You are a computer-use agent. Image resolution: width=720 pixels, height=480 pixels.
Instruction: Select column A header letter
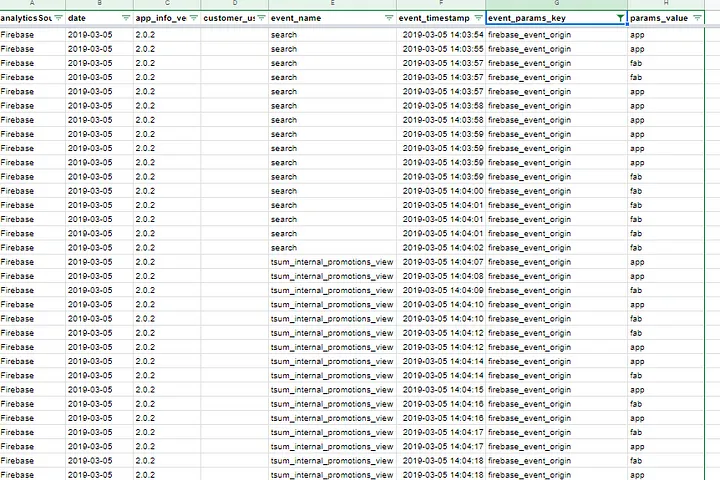coord(32,3)
